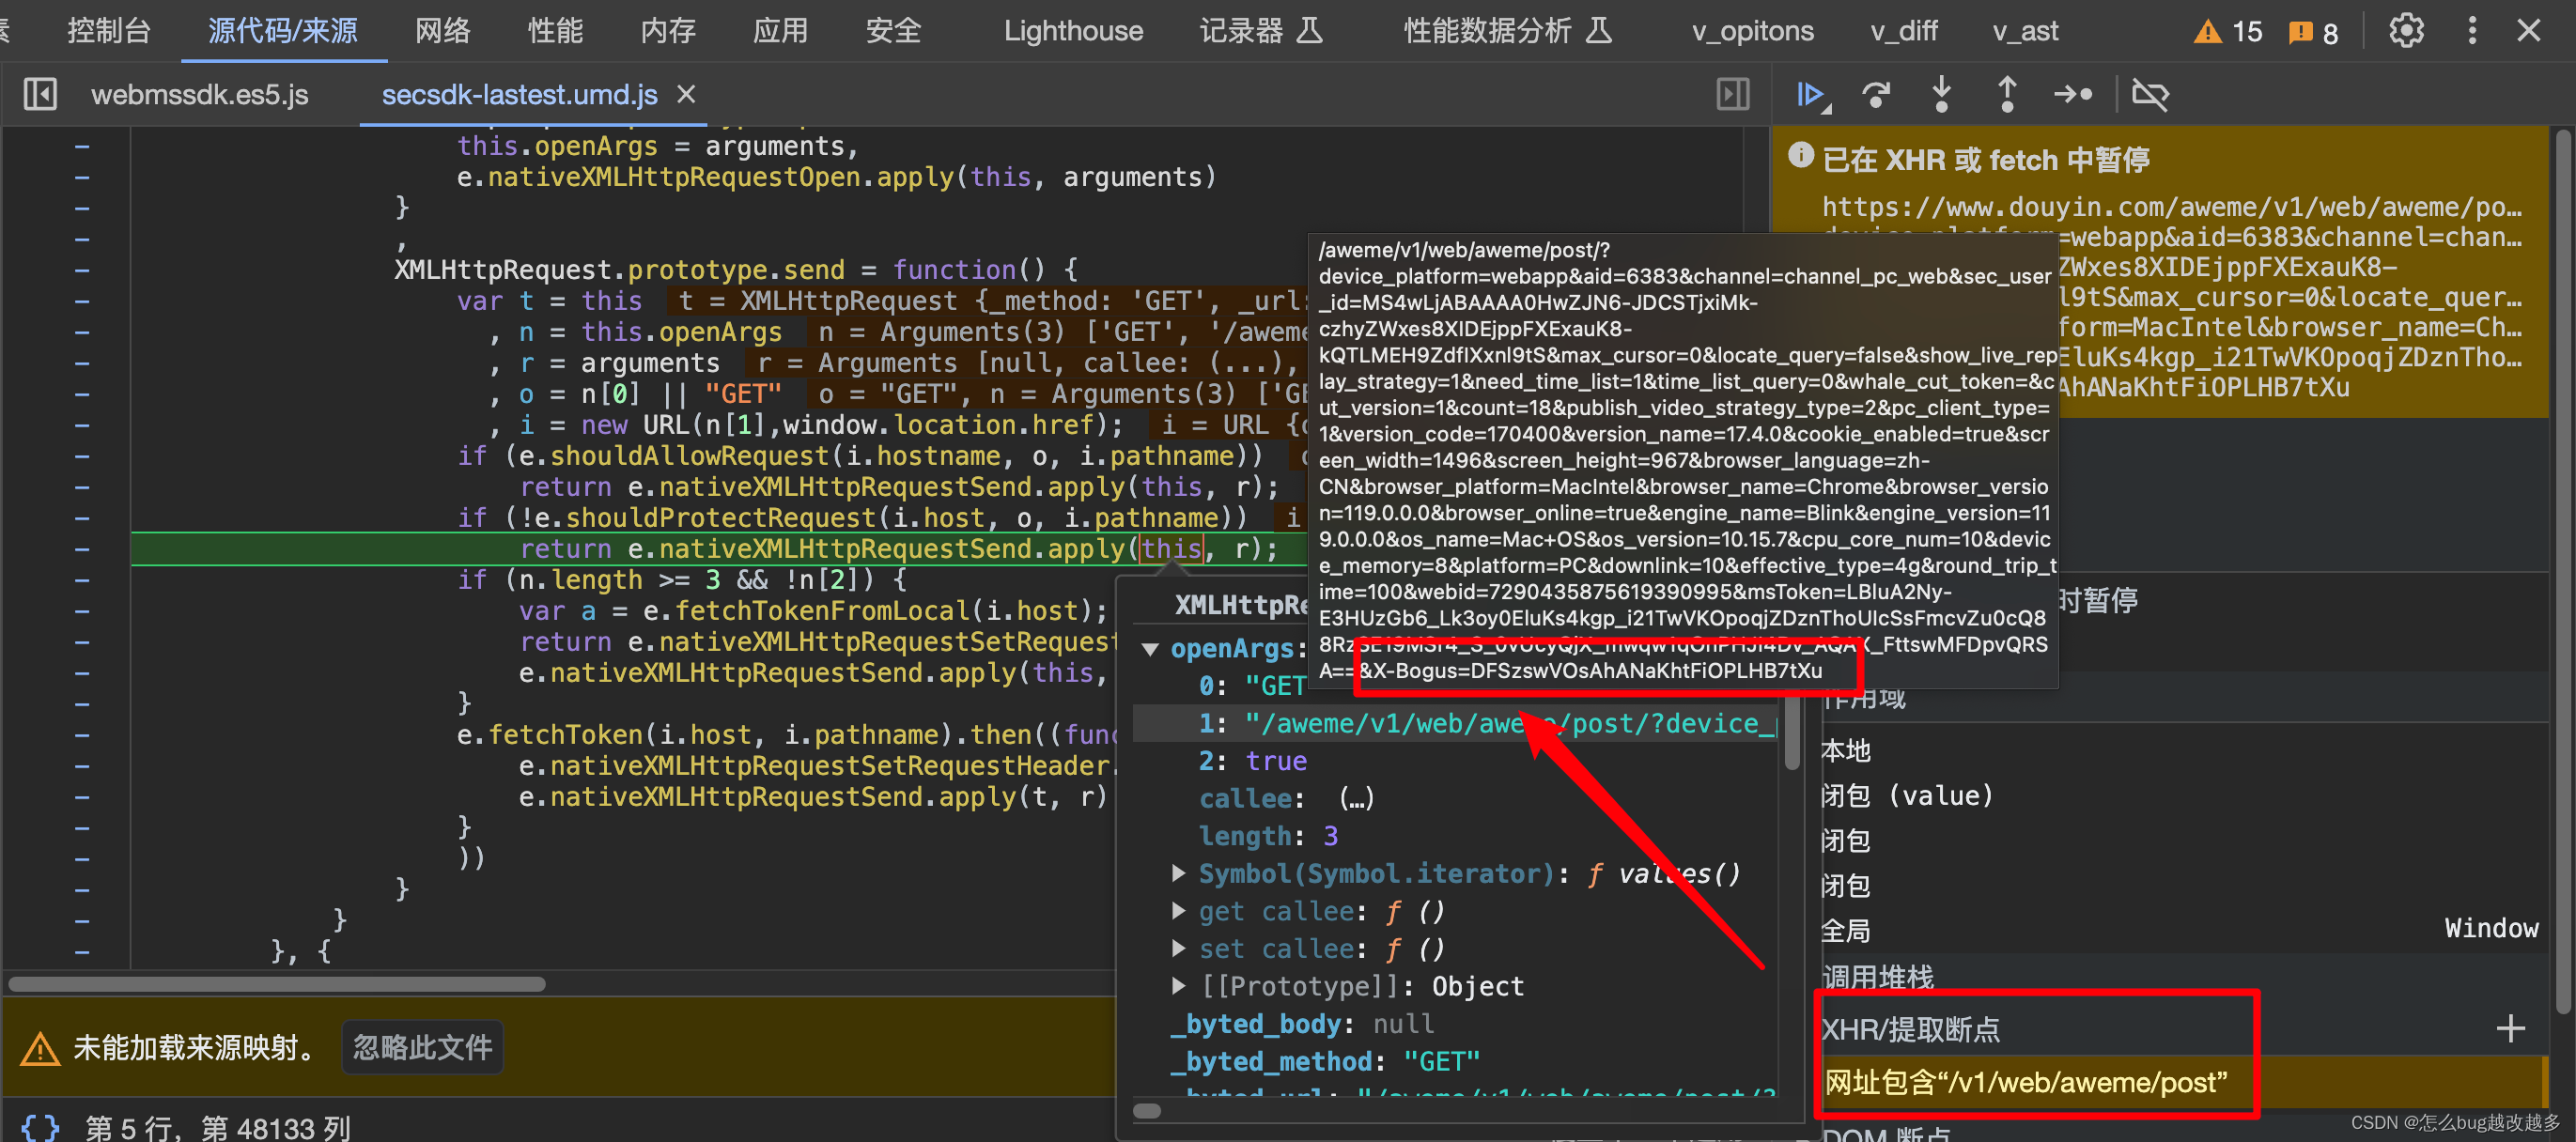2576x1142 pixels.
Task: Click the 忽略此文件 button
Action: (x=422, y=1047)
